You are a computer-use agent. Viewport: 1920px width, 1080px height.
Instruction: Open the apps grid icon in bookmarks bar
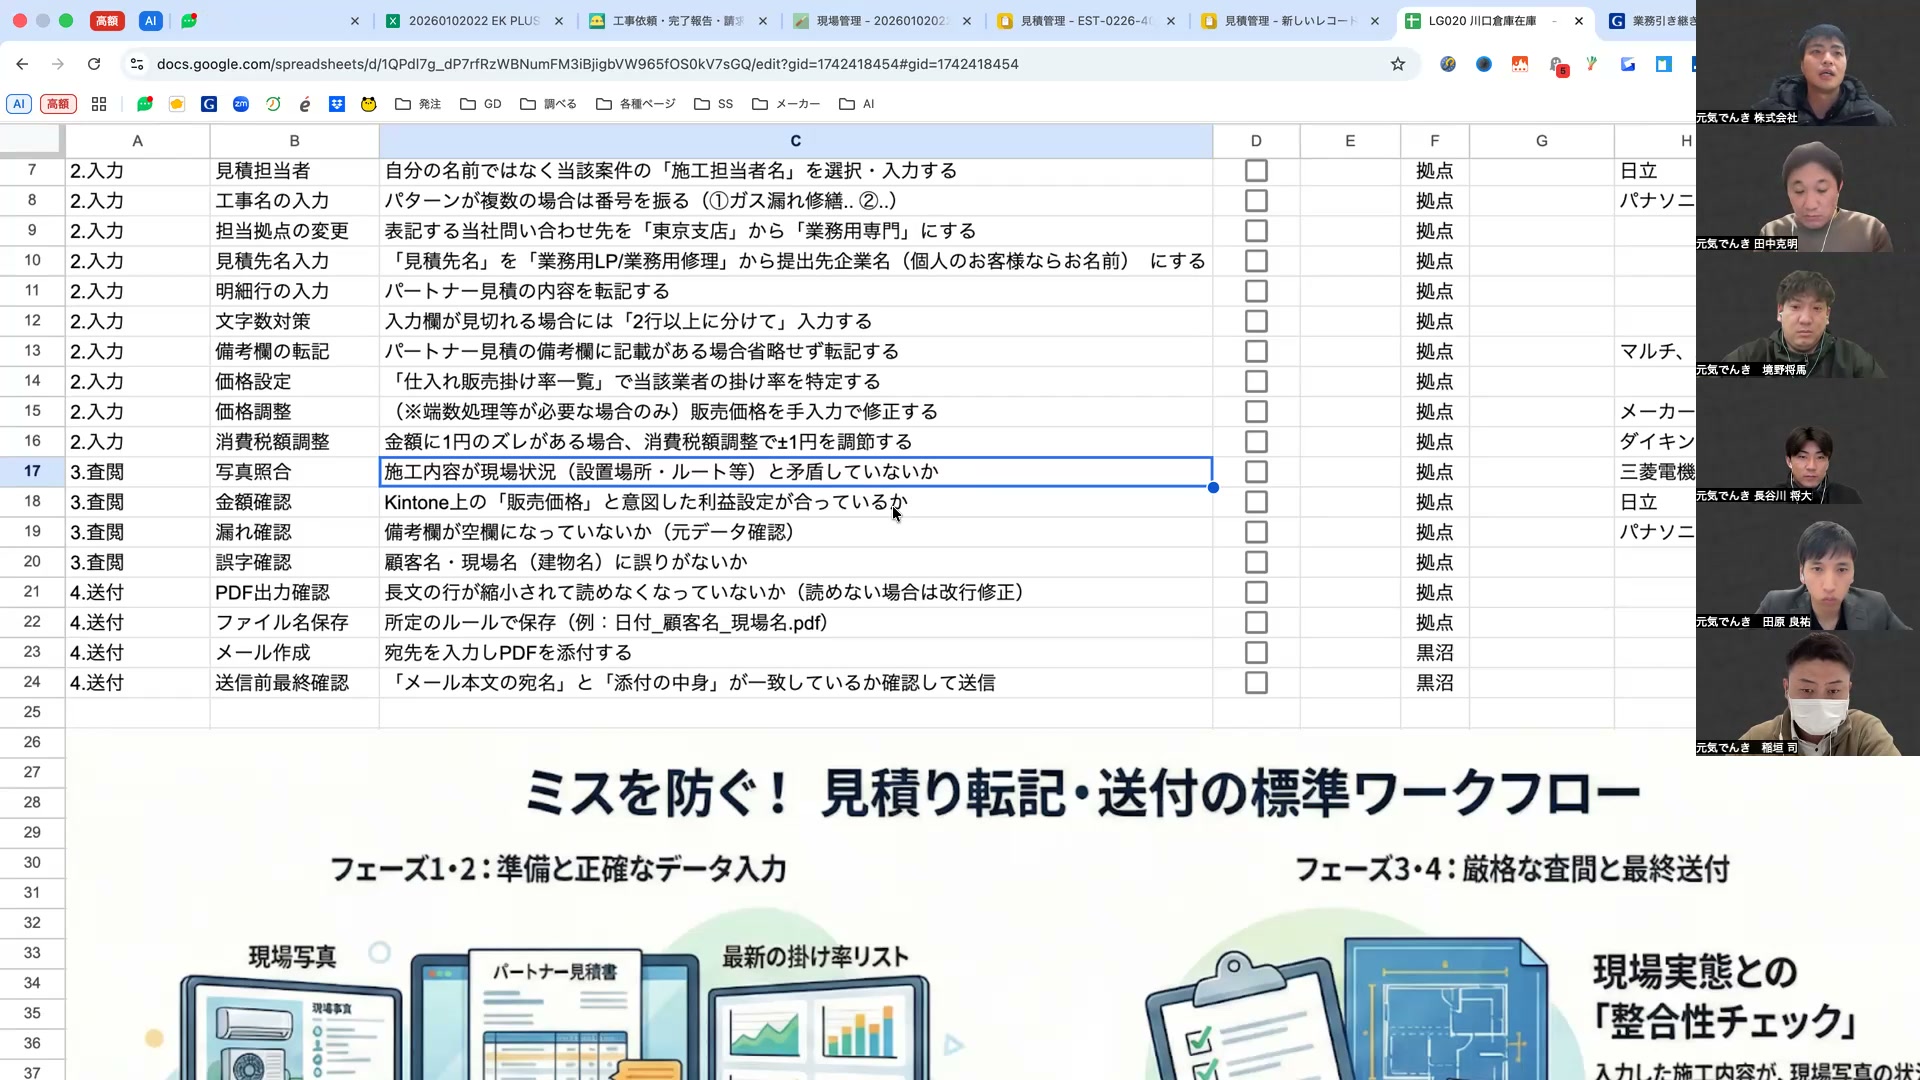[x=99, y=104]
